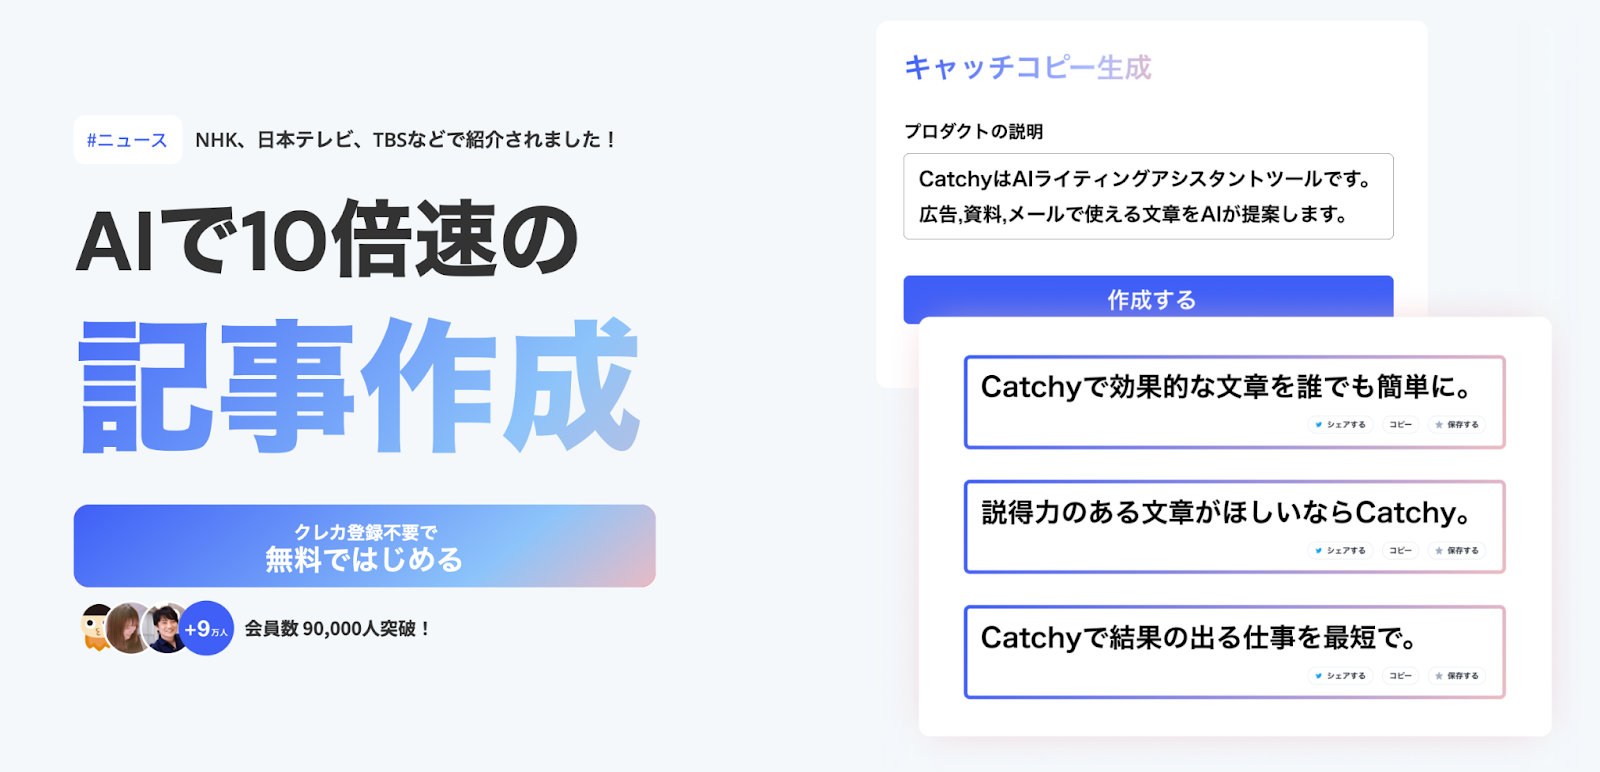
Task: Copy the 説得力のある文章 catchphrase with コピー
Action: pos(1400,551)
